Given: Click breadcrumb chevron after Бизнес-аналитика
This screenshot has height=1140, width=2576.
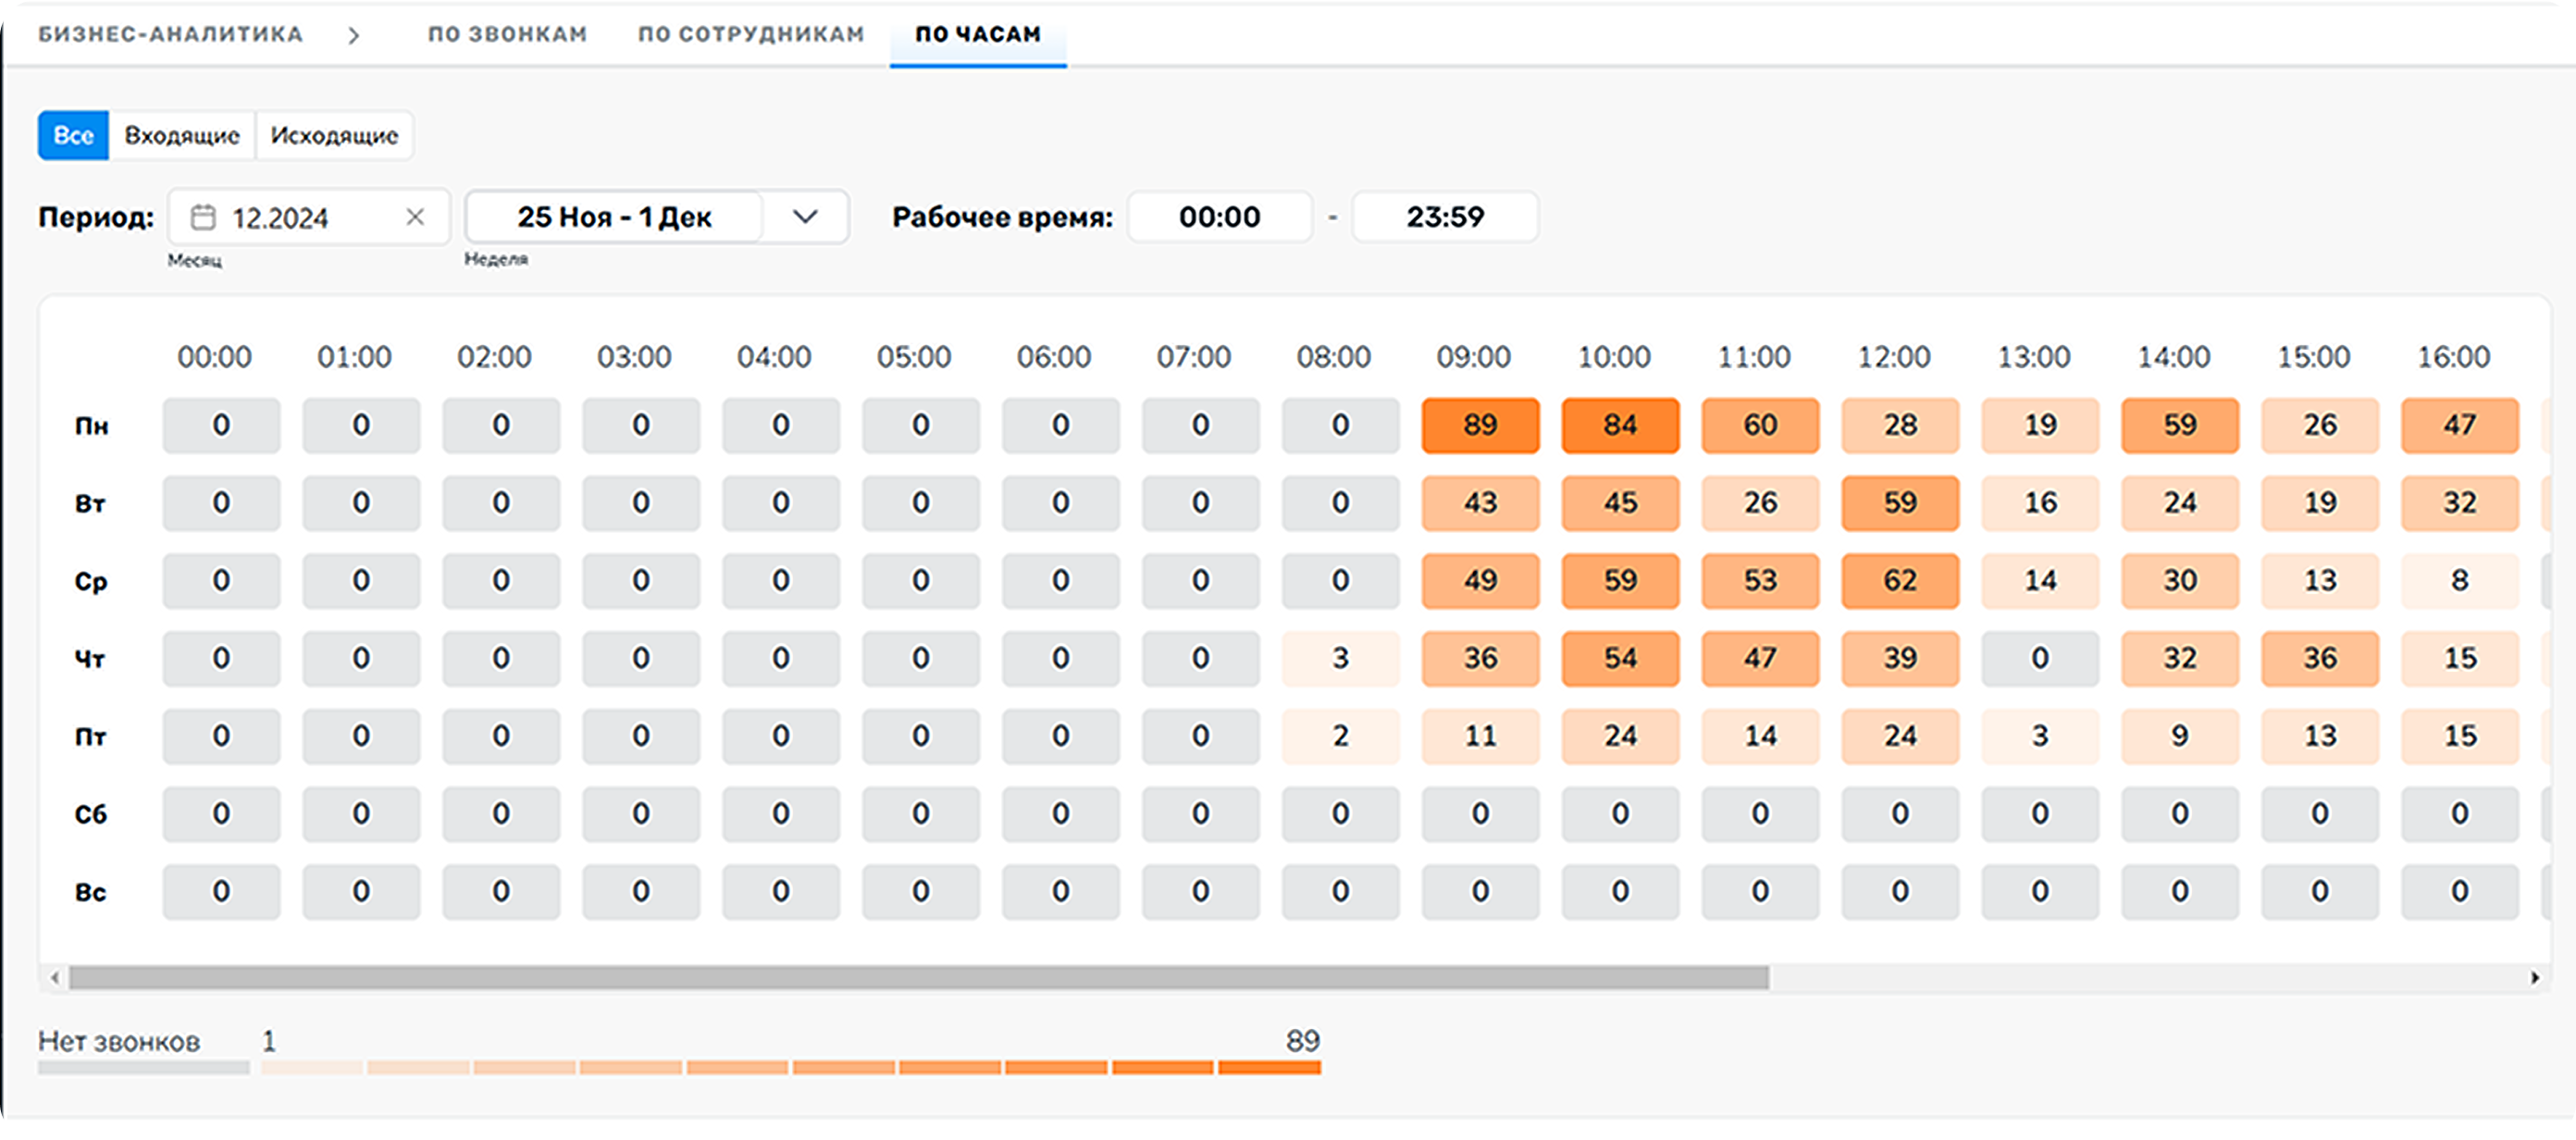Looking at the screenshot, I should (354, 35).
